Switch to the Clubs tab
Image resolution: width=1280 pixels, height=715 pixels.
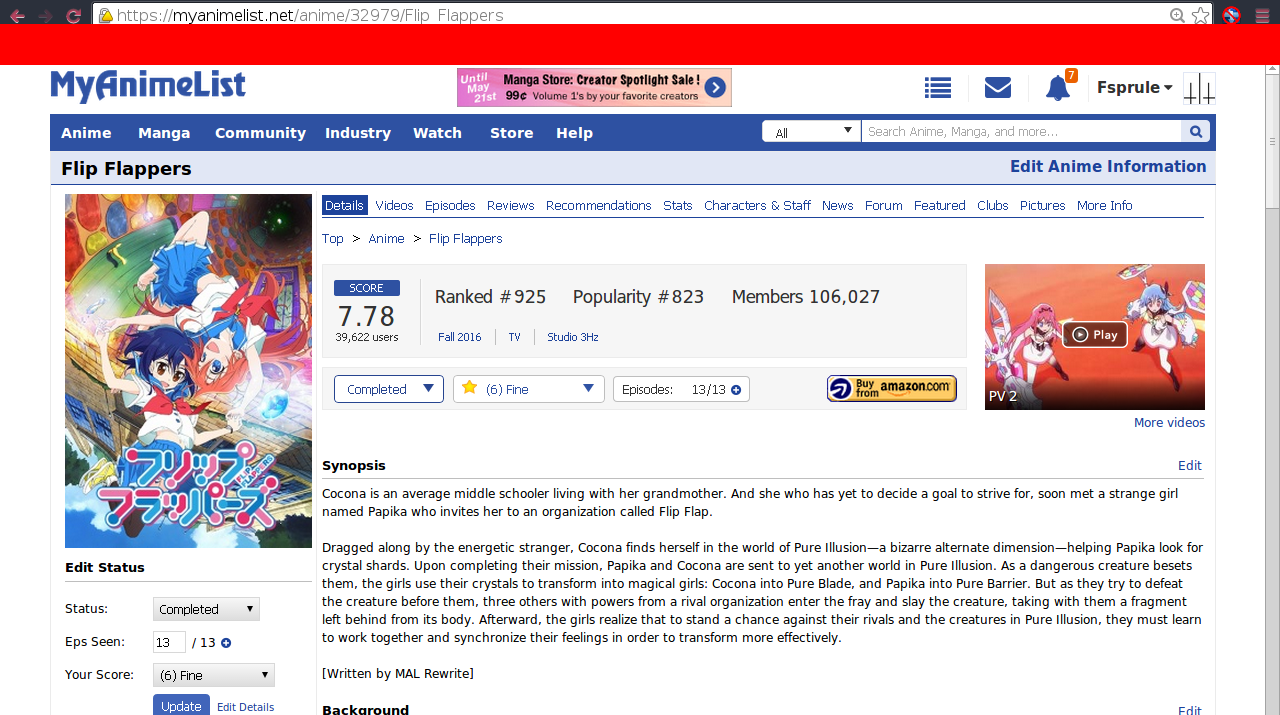point(993,205)
